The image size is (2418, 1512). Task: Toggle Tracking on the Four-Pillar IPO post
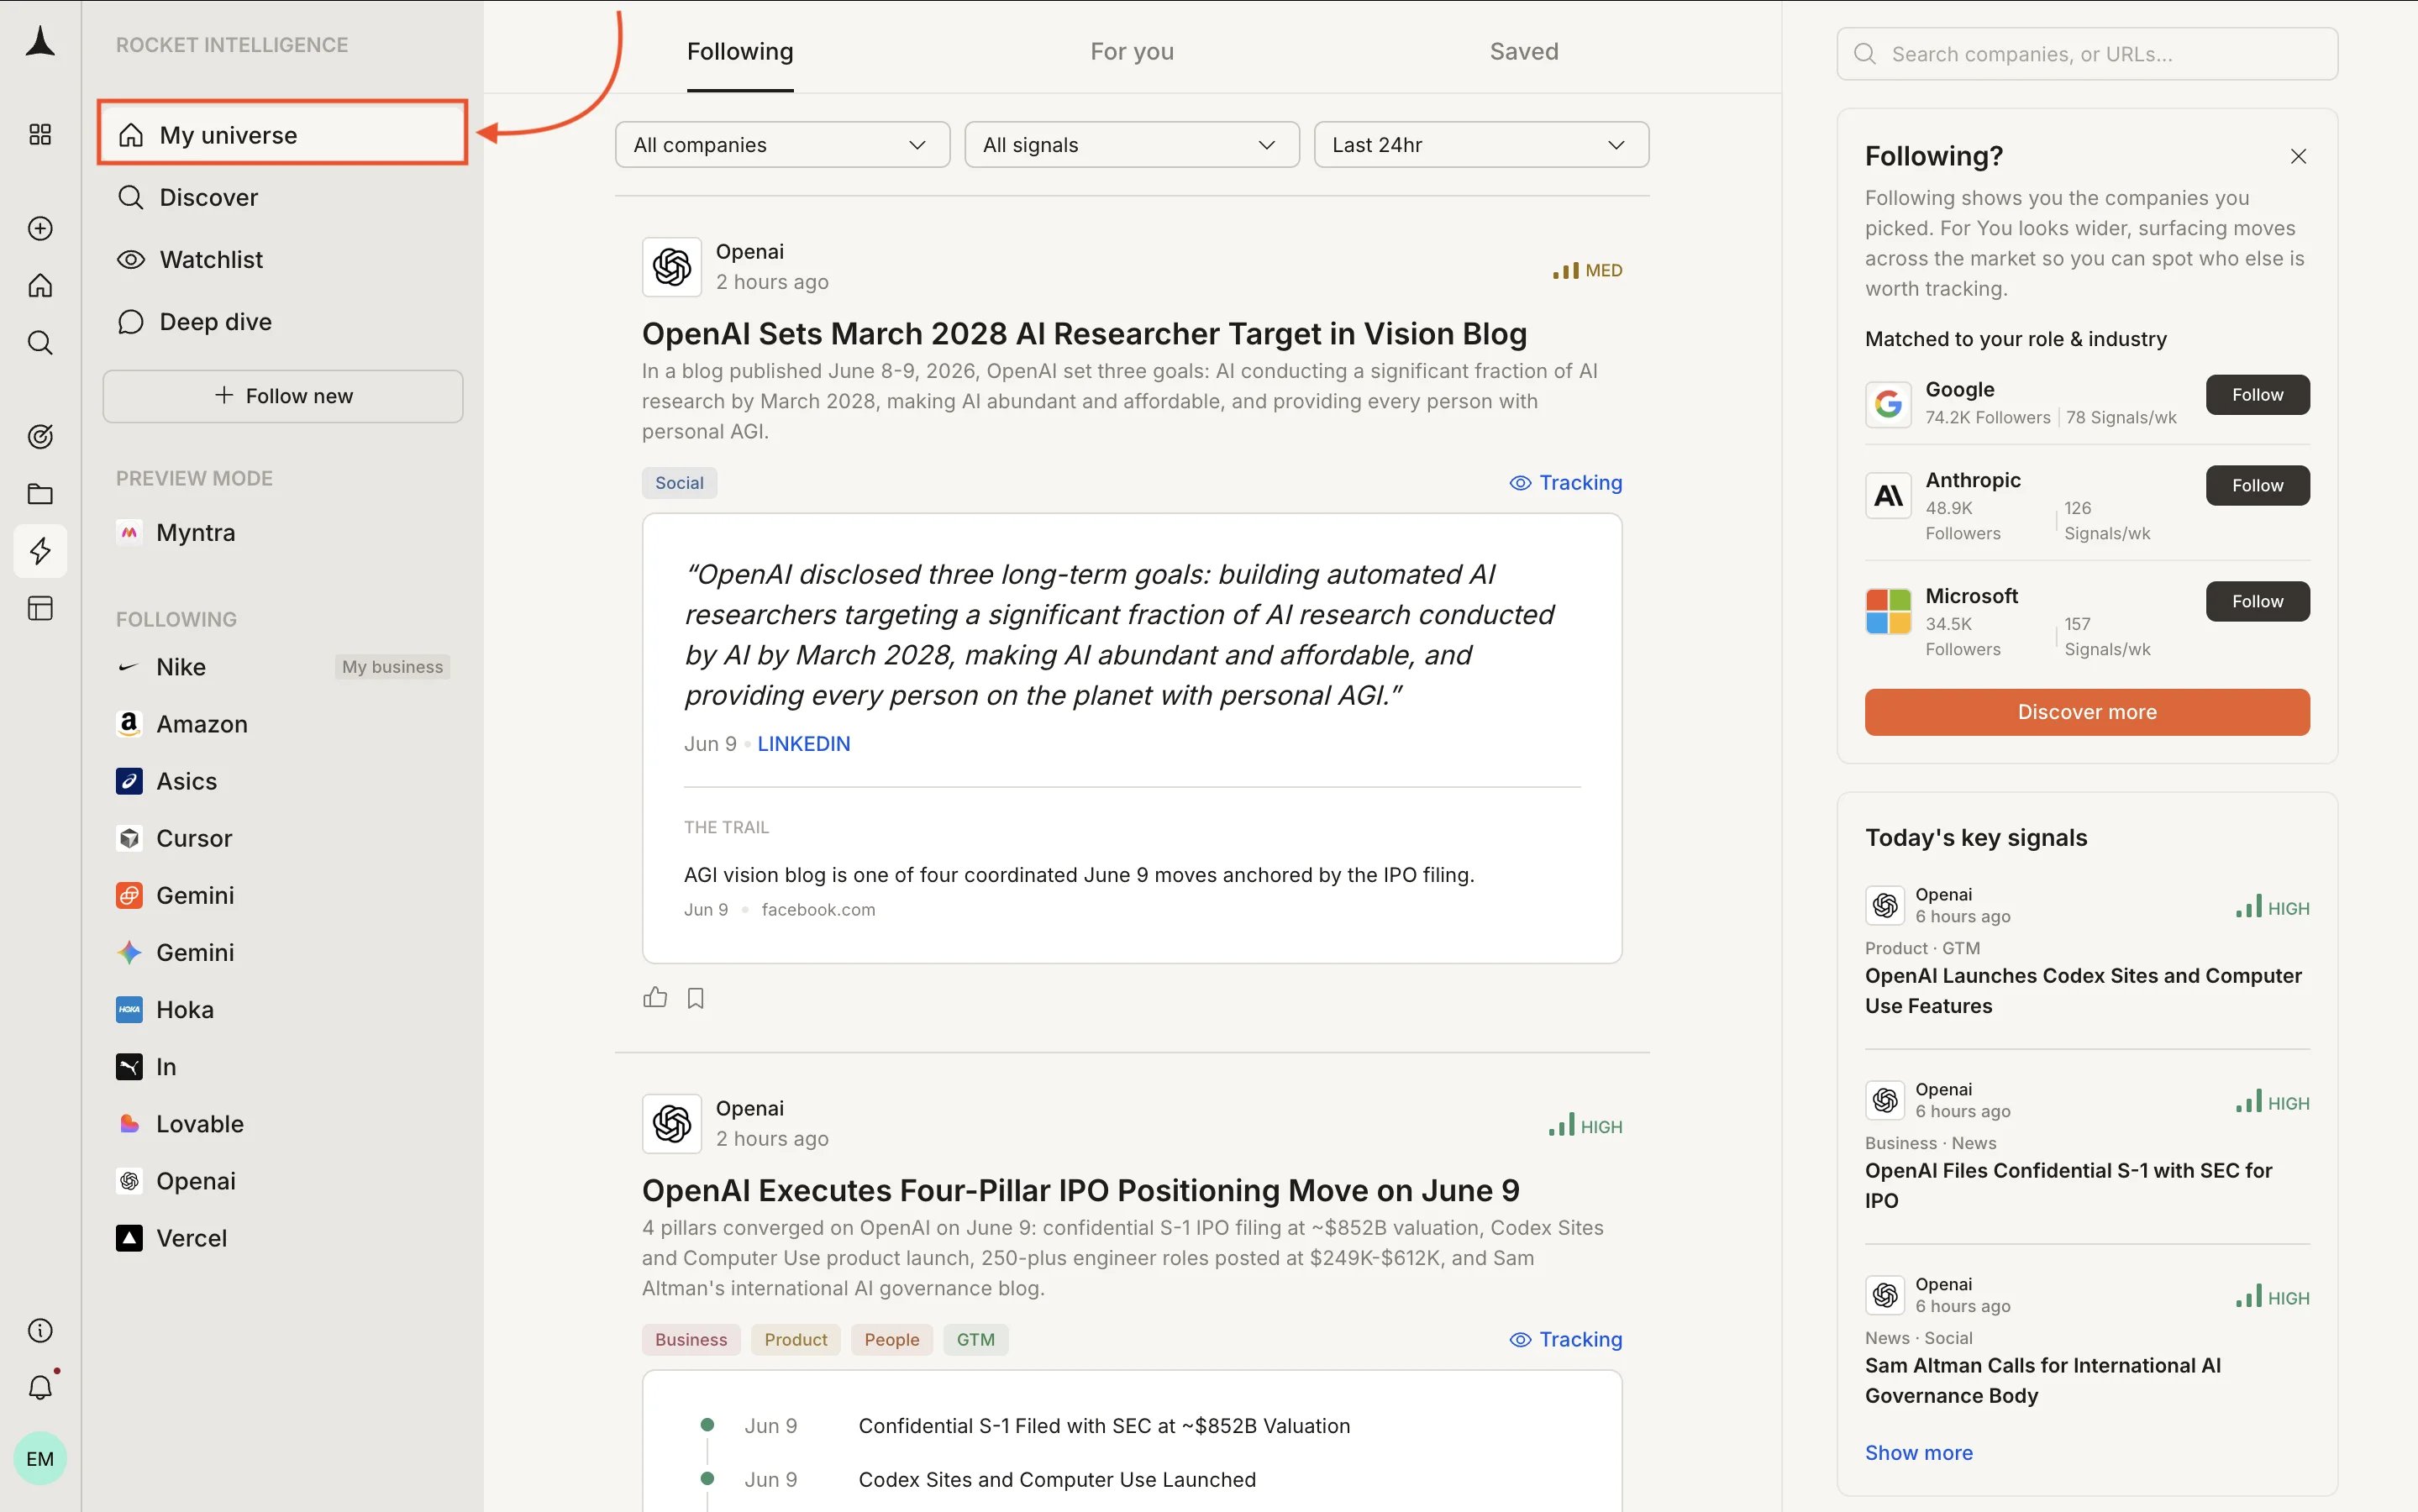1565,1340
